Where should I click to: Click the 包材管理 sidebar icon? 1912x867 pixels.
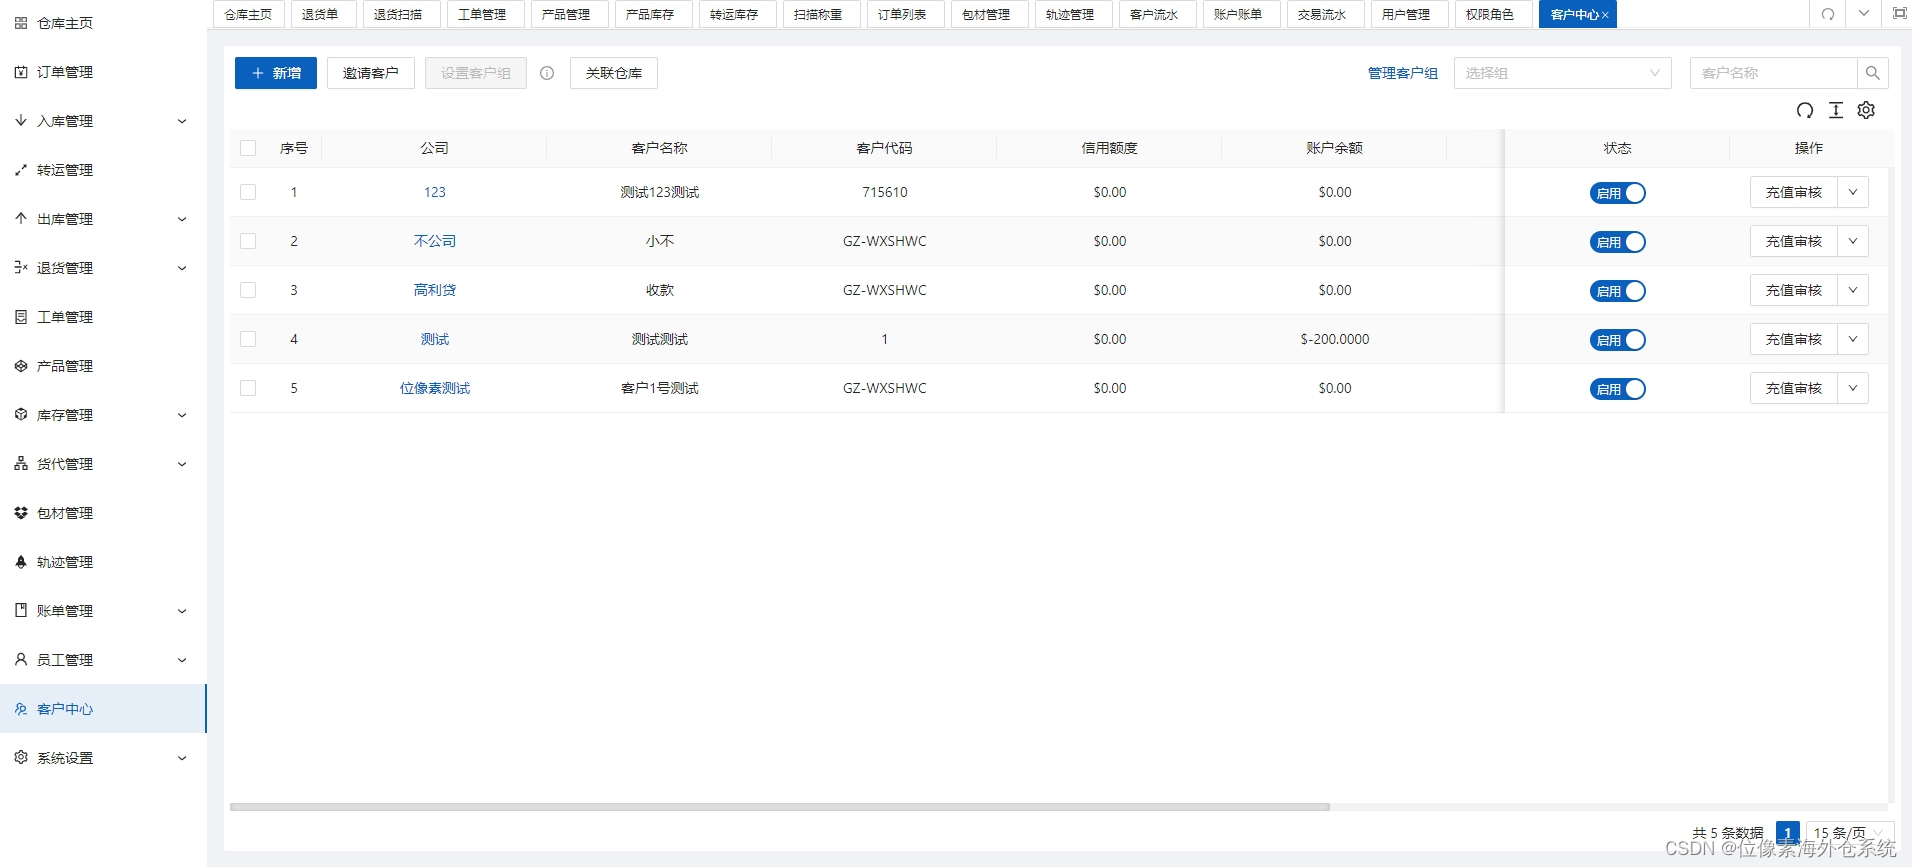pos(21,513)
